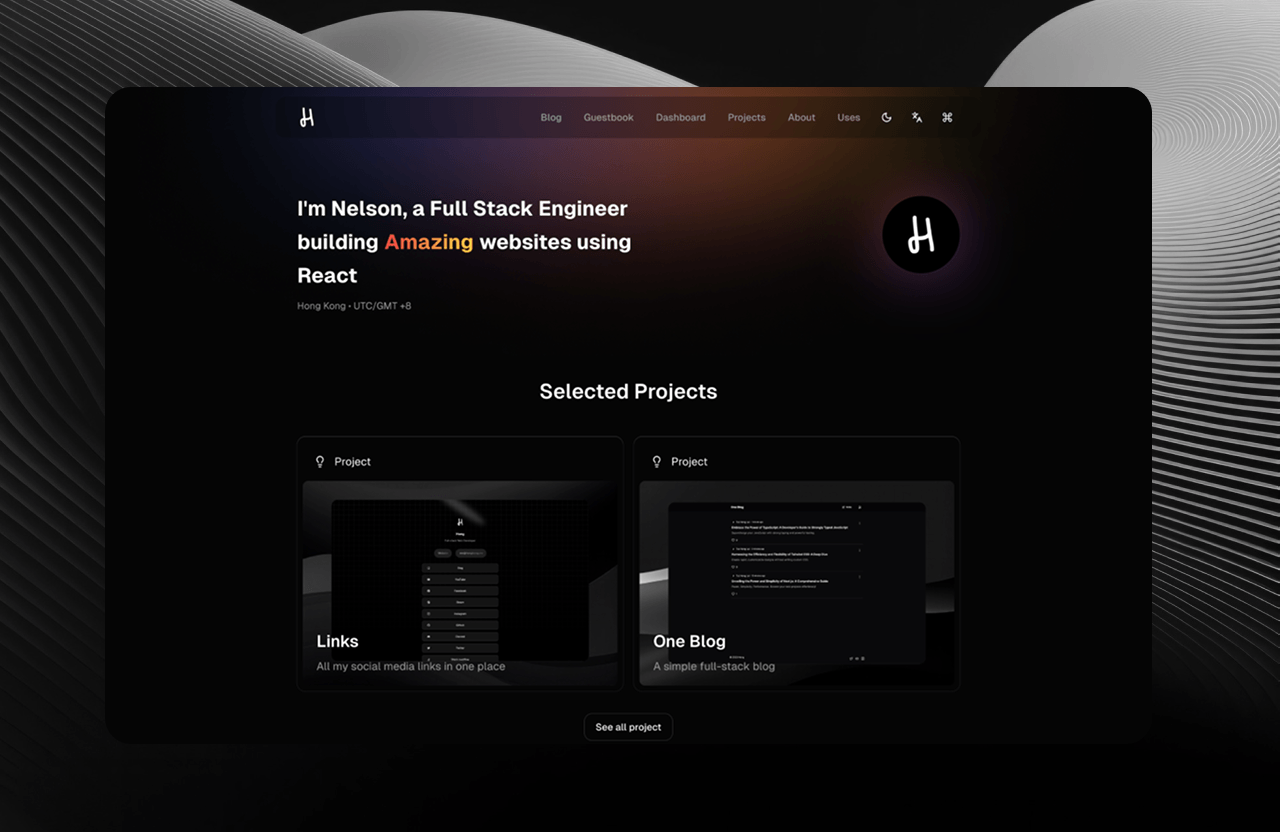Open the language translation switcher
The image size is (1280, 832).
pyautogui.click(x=917, y=118)
